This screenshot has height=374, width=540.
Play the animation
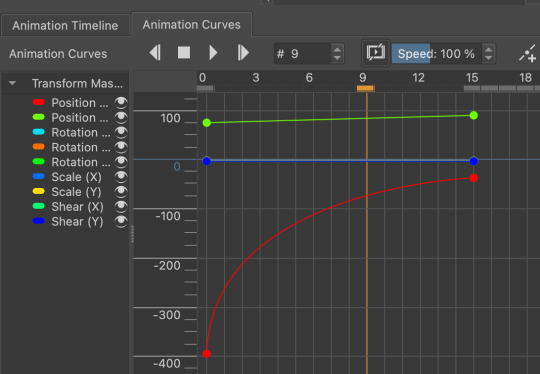click(213, 53)
